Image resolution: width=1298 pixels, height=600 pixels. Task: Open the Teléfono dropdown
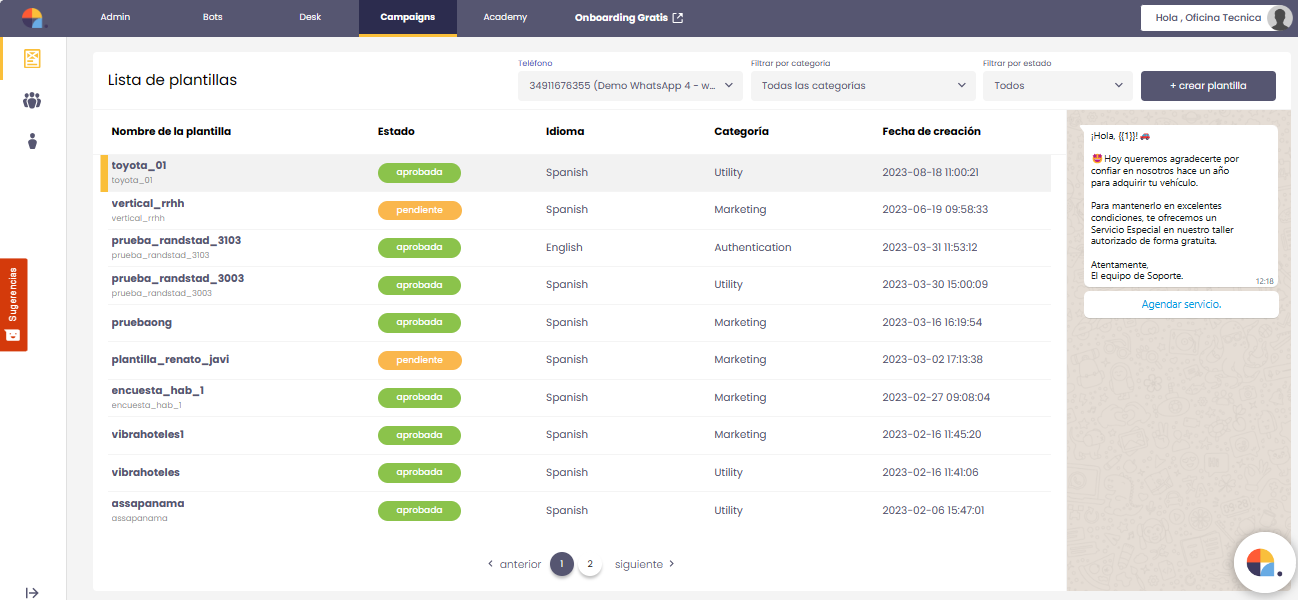pos(629,86)
